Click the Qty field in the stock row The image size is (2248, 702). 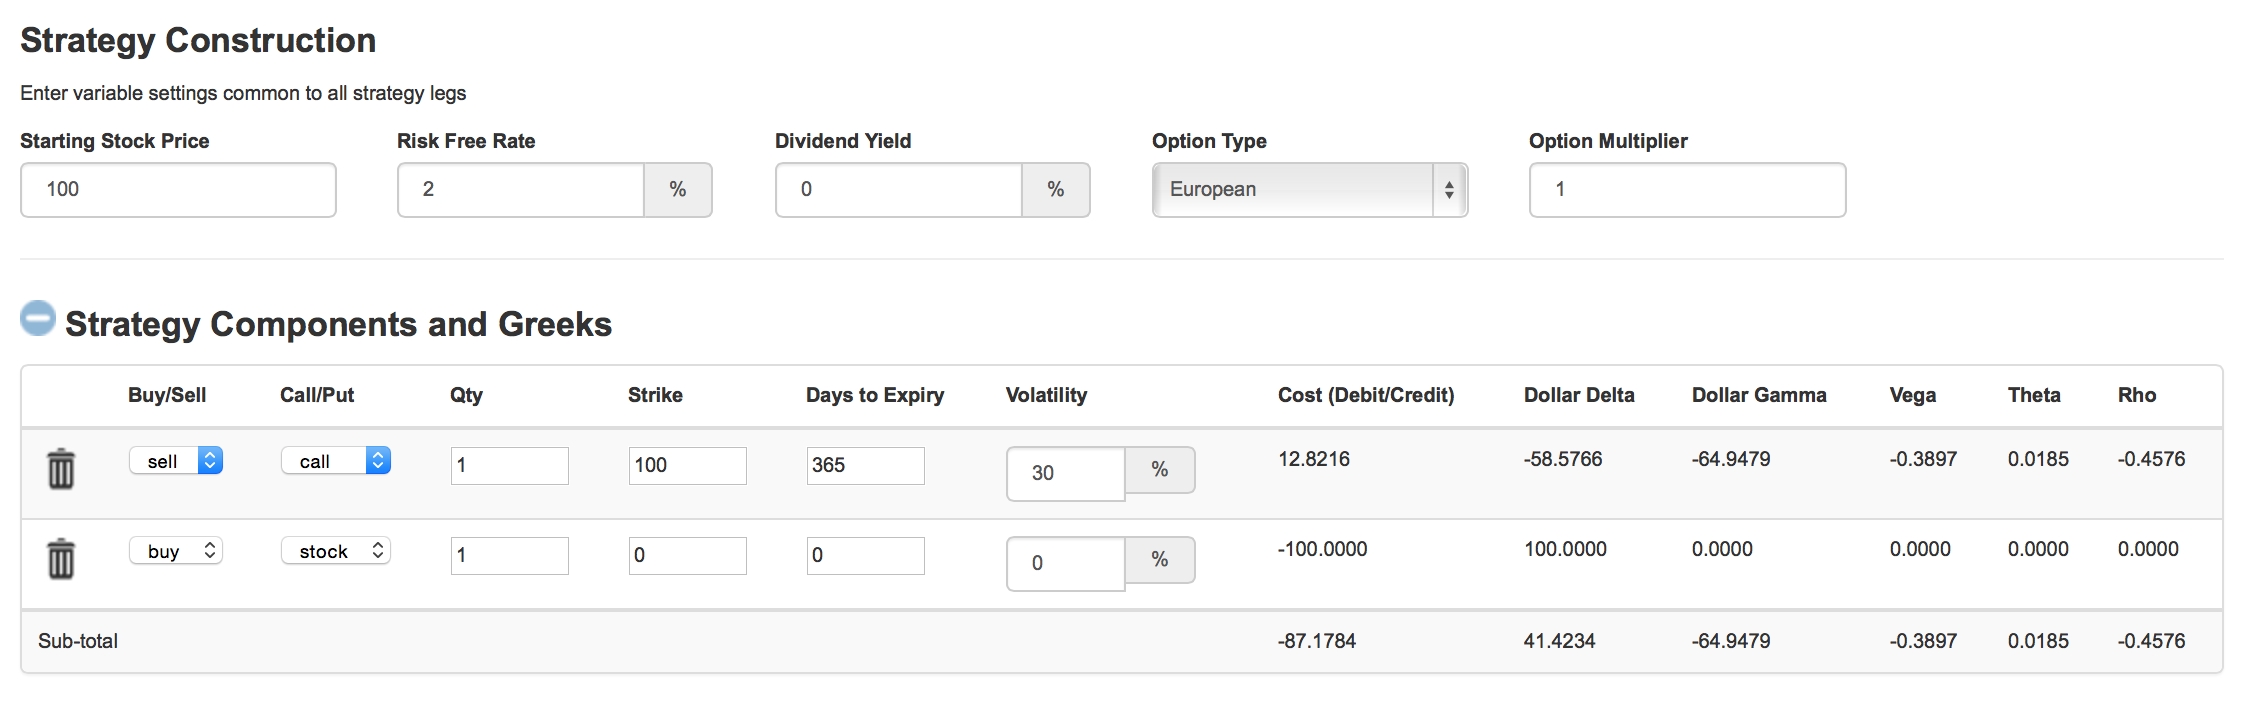coord(509,556)
